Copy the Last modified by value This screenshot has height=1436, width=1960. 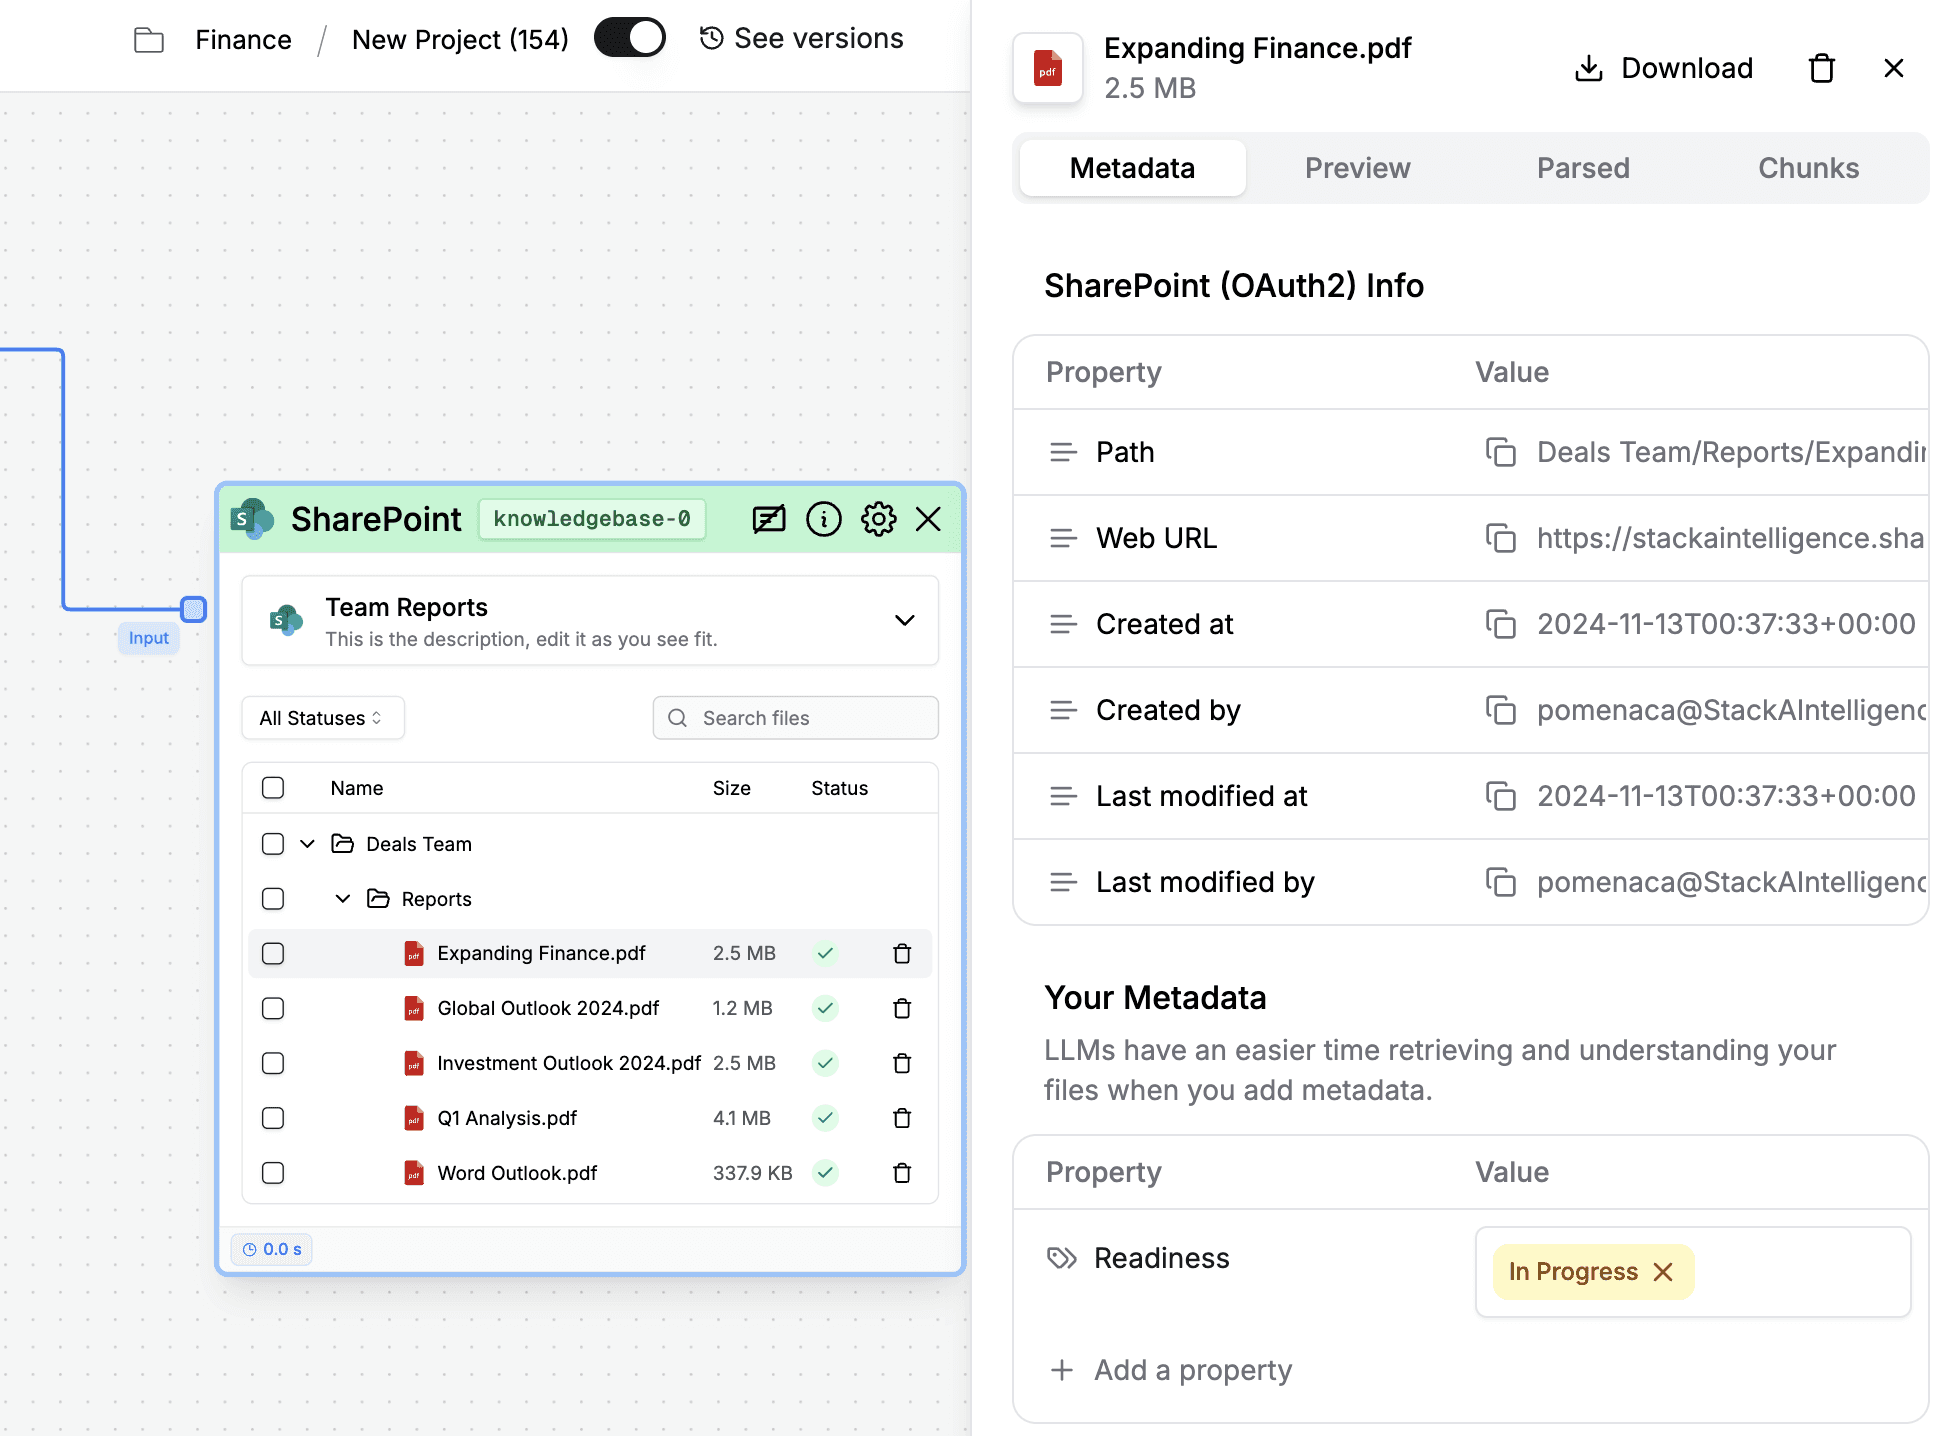[1501, 882]
